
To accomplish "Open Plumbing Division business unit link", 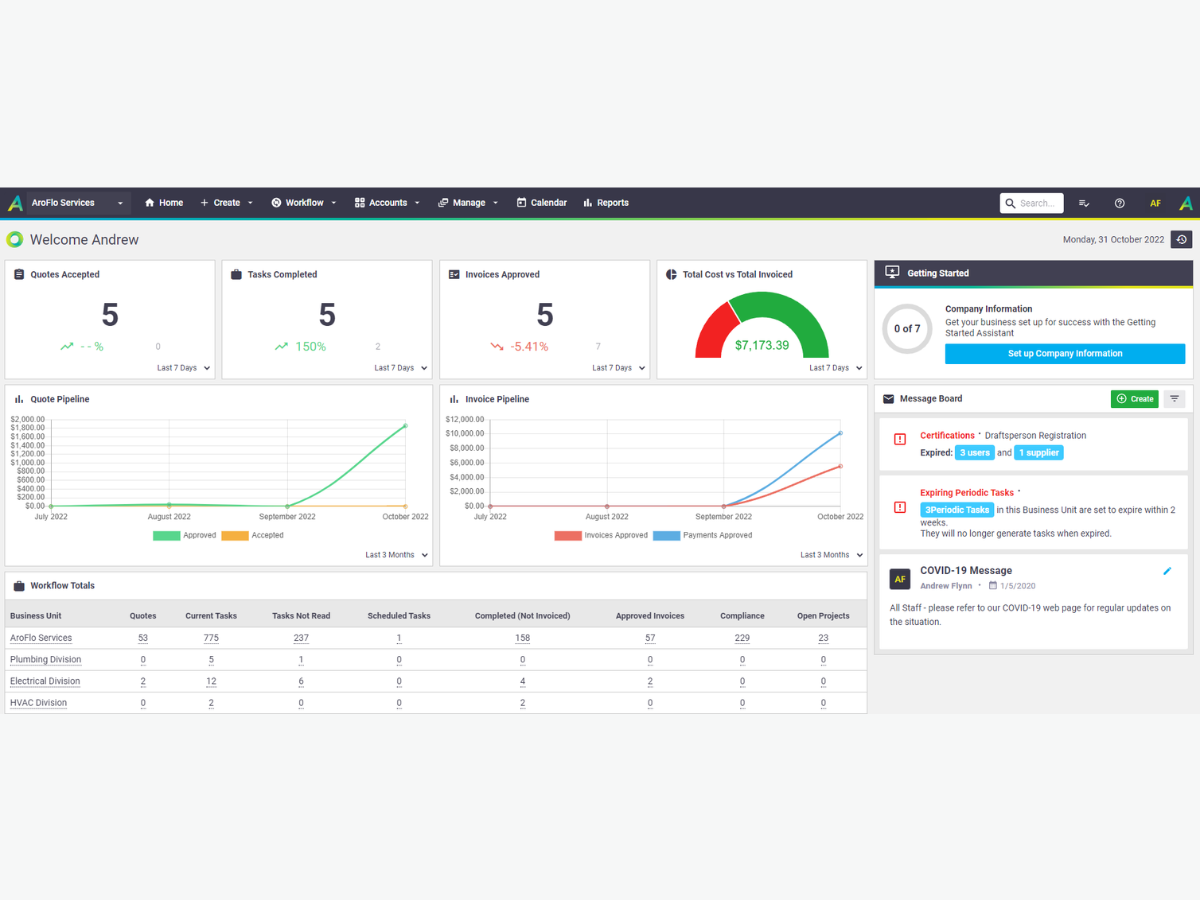I will [x=46, y=660].
